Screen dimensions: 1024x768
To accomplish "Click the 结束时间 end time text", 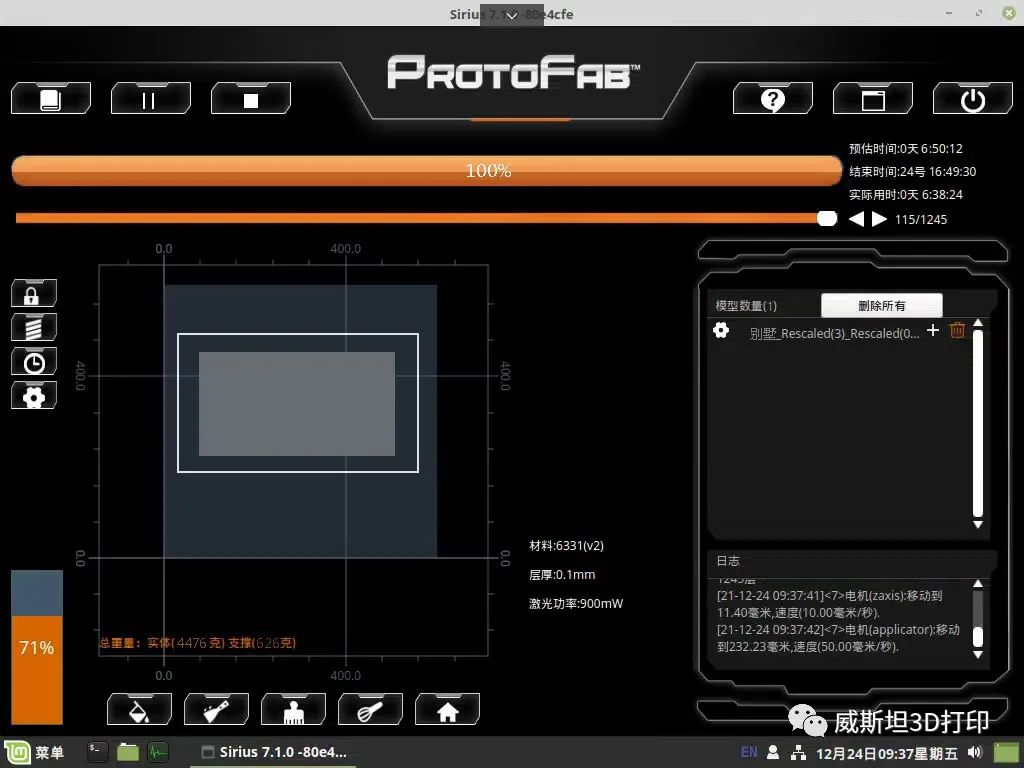I will 912,172.
